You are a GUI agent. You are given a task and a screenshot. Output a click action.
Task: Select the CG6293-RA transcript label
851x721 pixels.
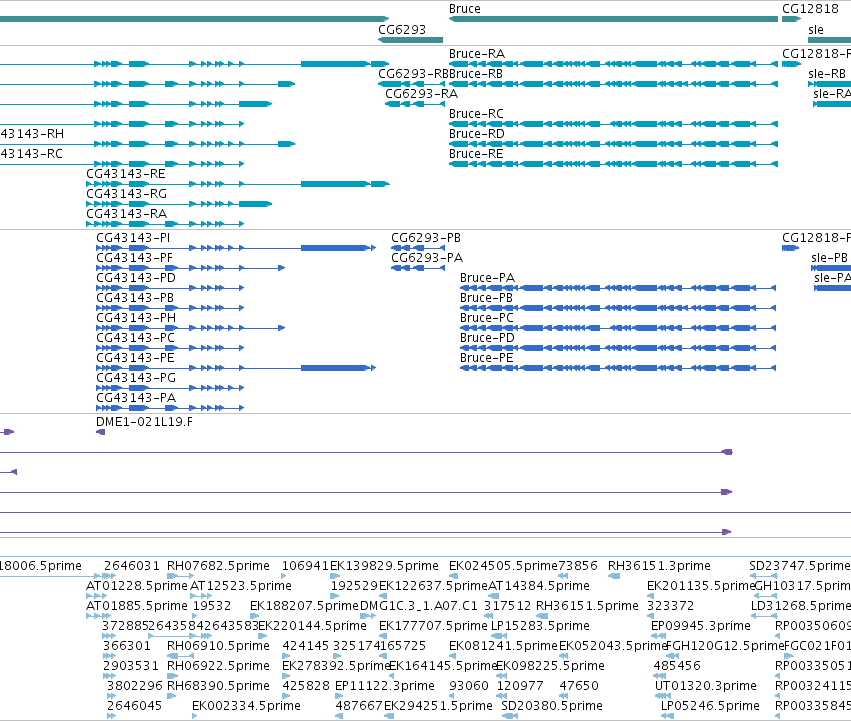421,93
